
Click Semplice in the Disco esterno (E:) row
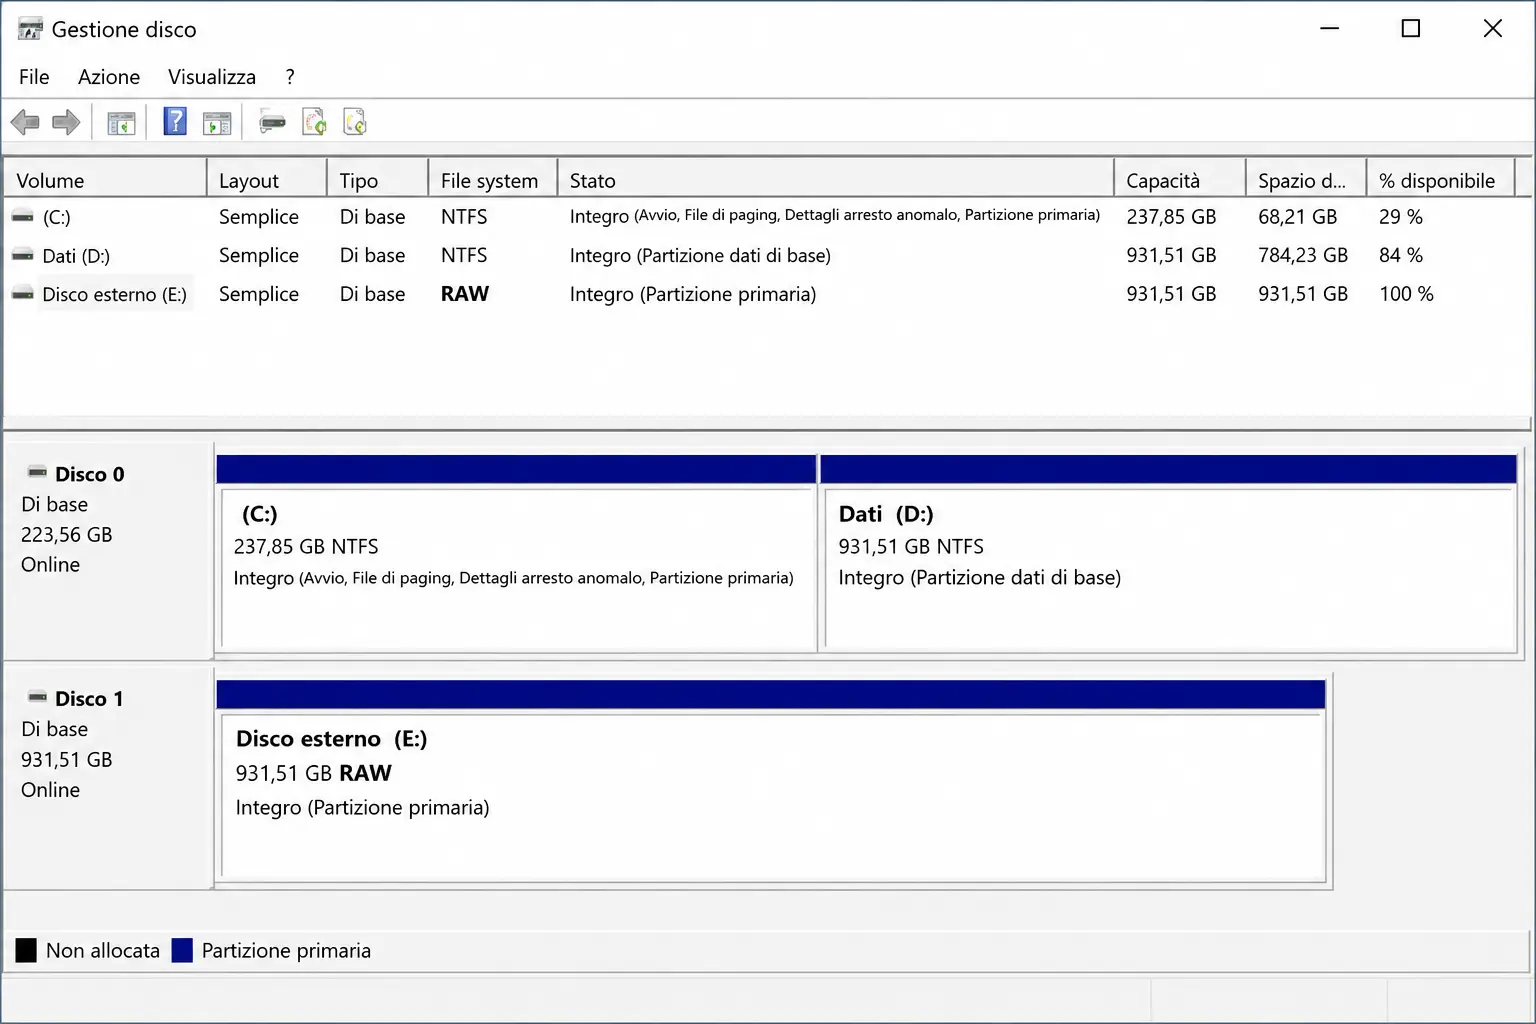(x=259, y=294)
